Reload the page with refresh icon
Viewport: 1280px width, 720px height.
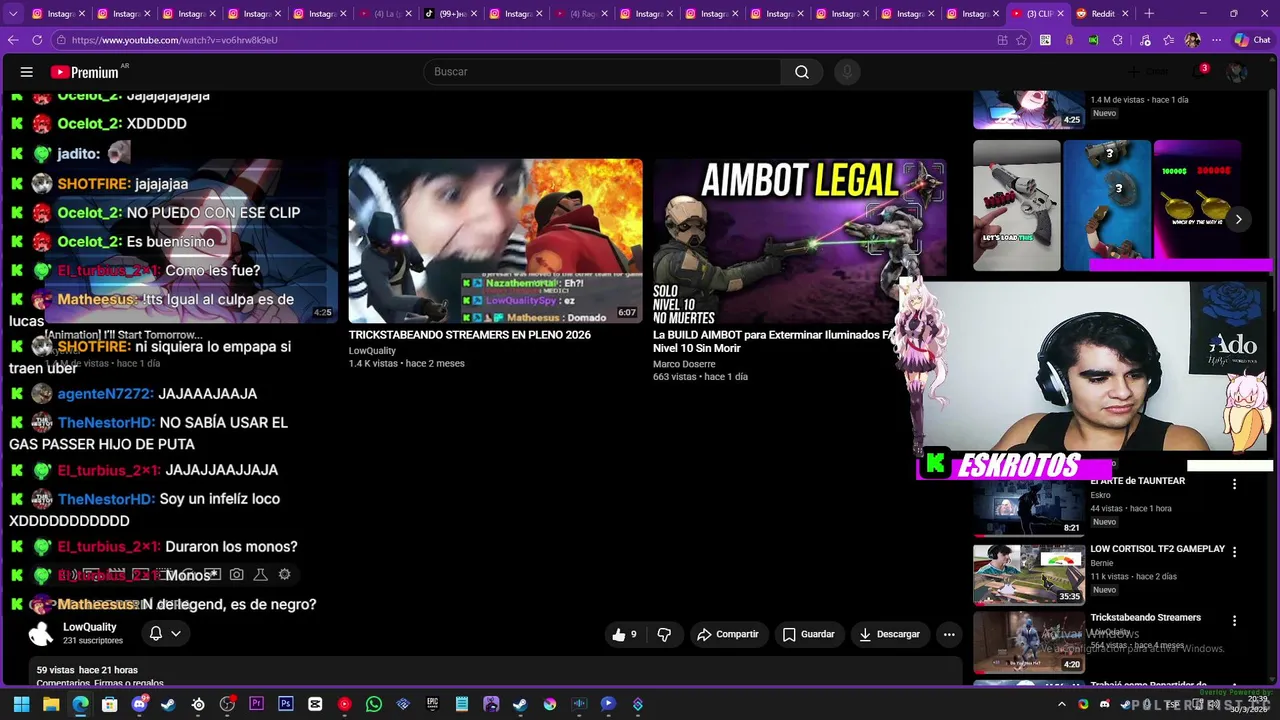click(37, 40)
